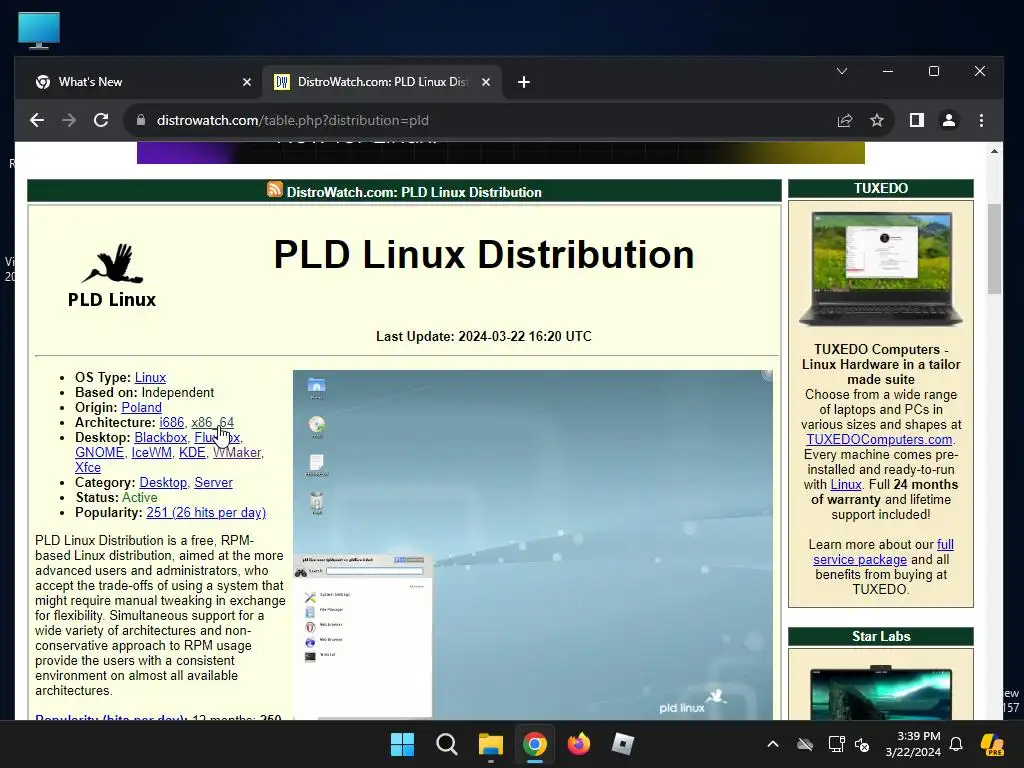This screenshot has height=768, width=1024.
Task: Open the desktop monitor icon
Action: coord(39,30)
